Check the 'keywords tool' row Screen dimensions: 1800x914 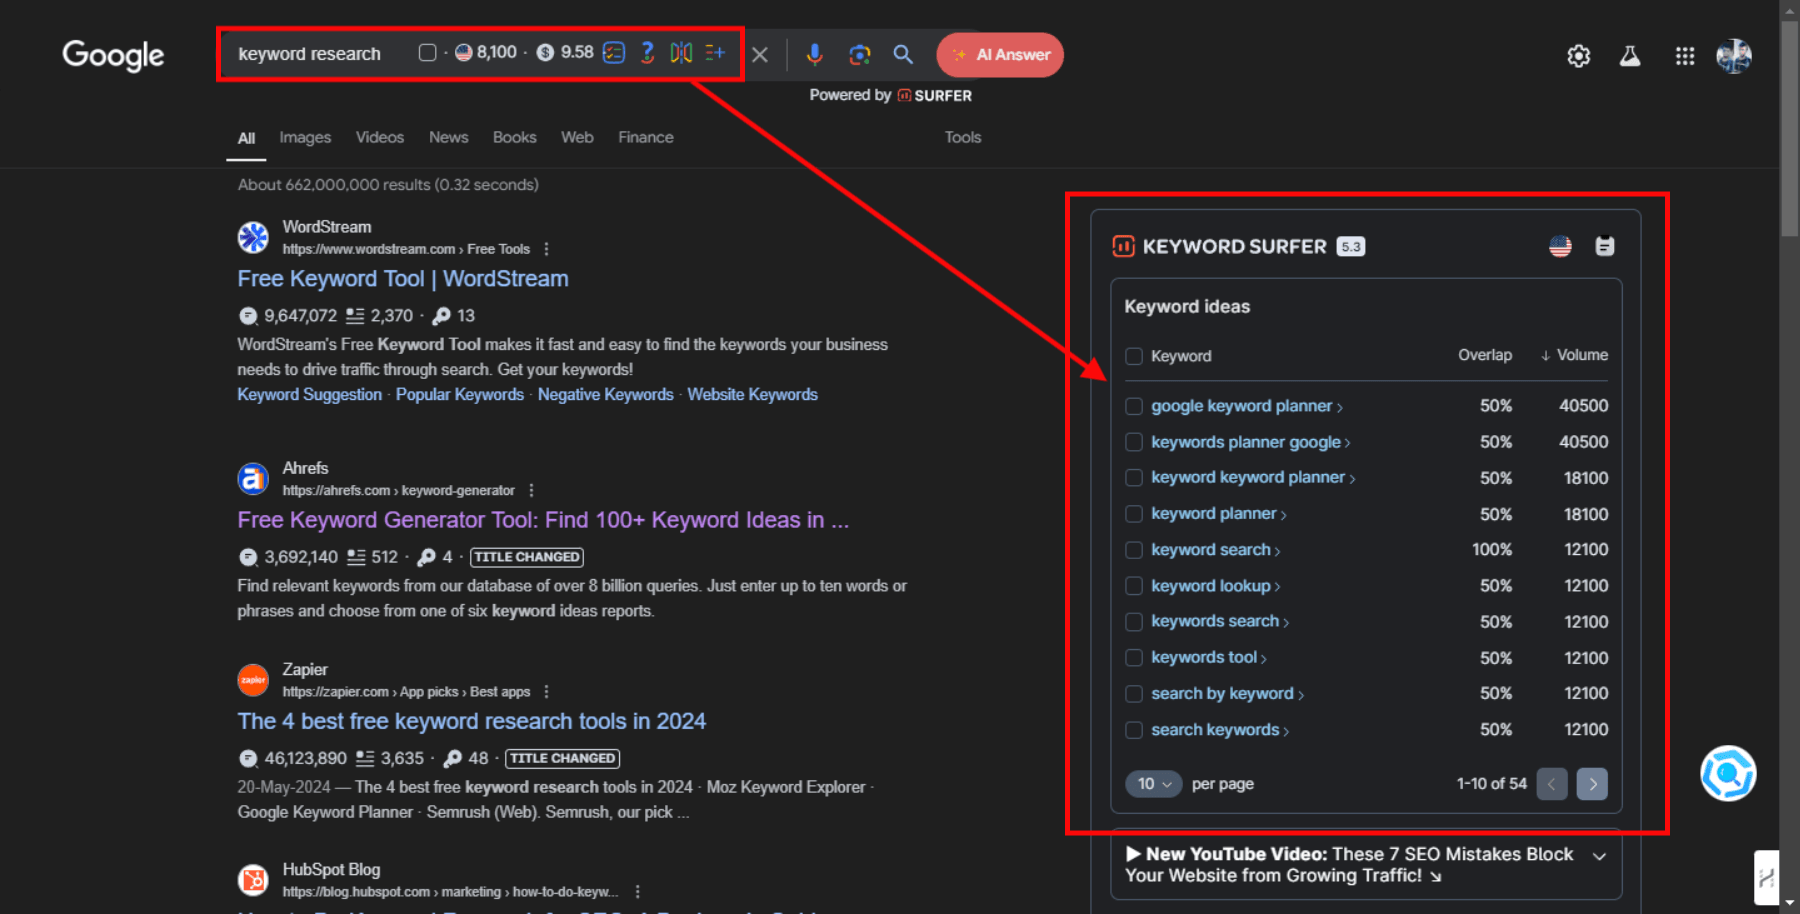[x=1134, y=658]
